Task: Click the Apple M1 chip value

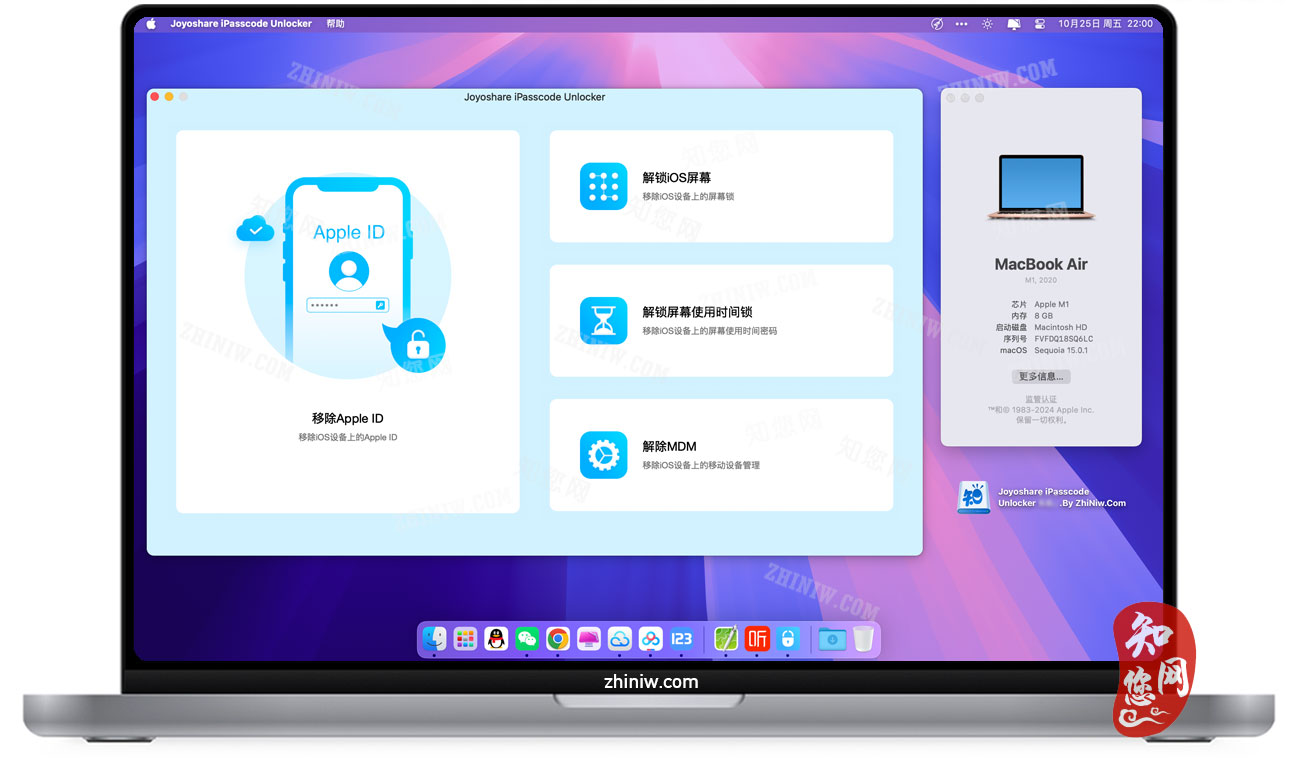Action: pyautogui.click(x=1051, y=305)
